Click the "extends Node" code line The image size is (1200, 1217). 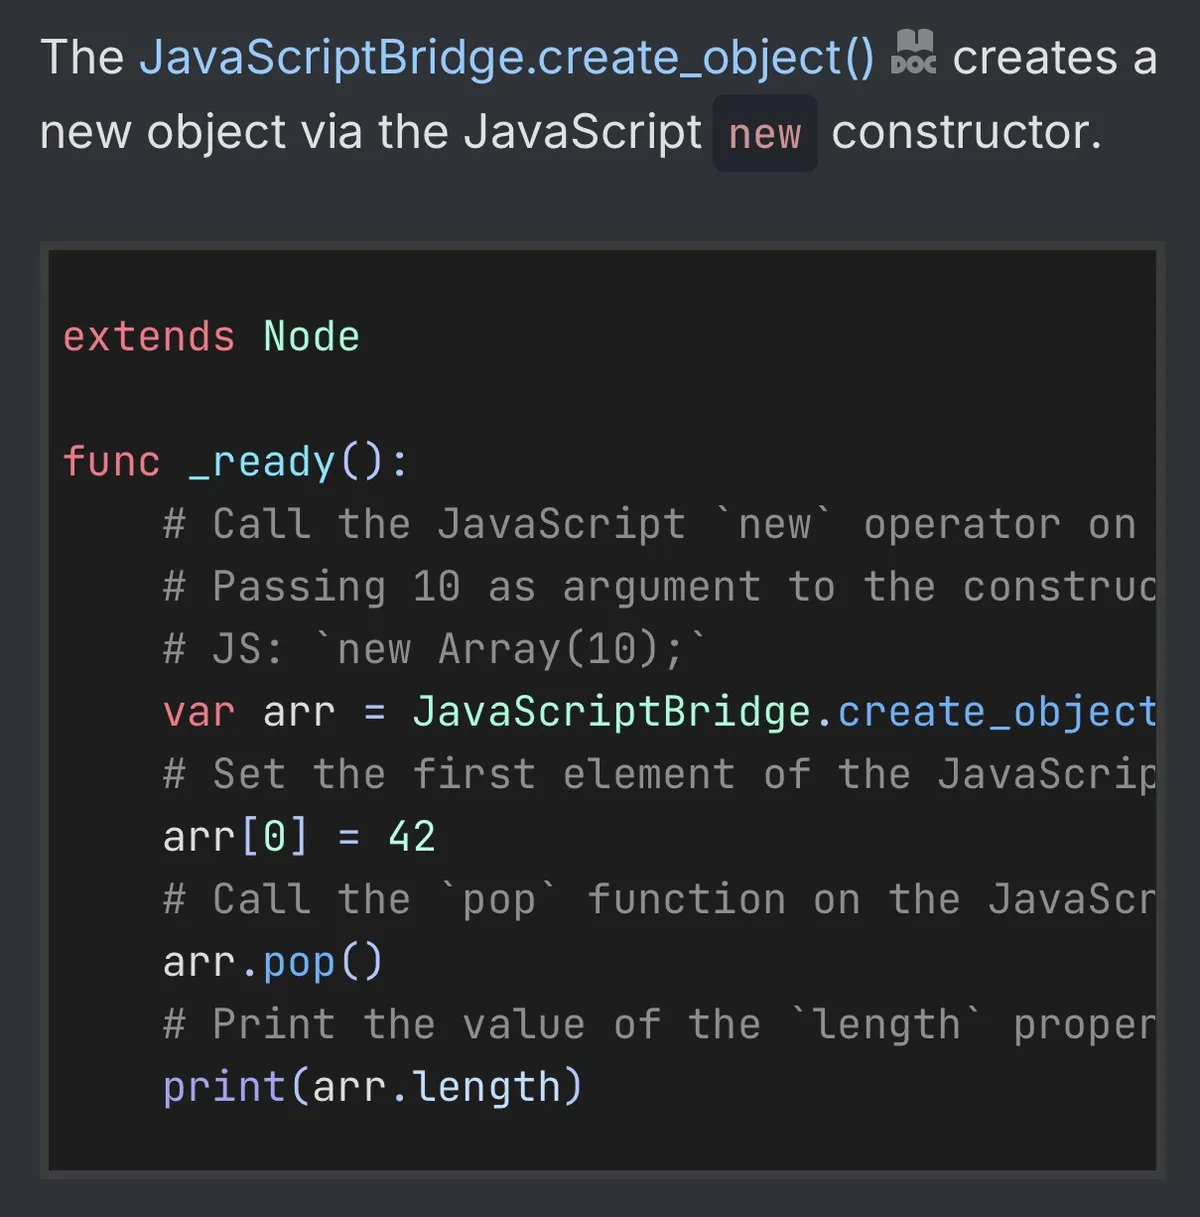[211, 337]
